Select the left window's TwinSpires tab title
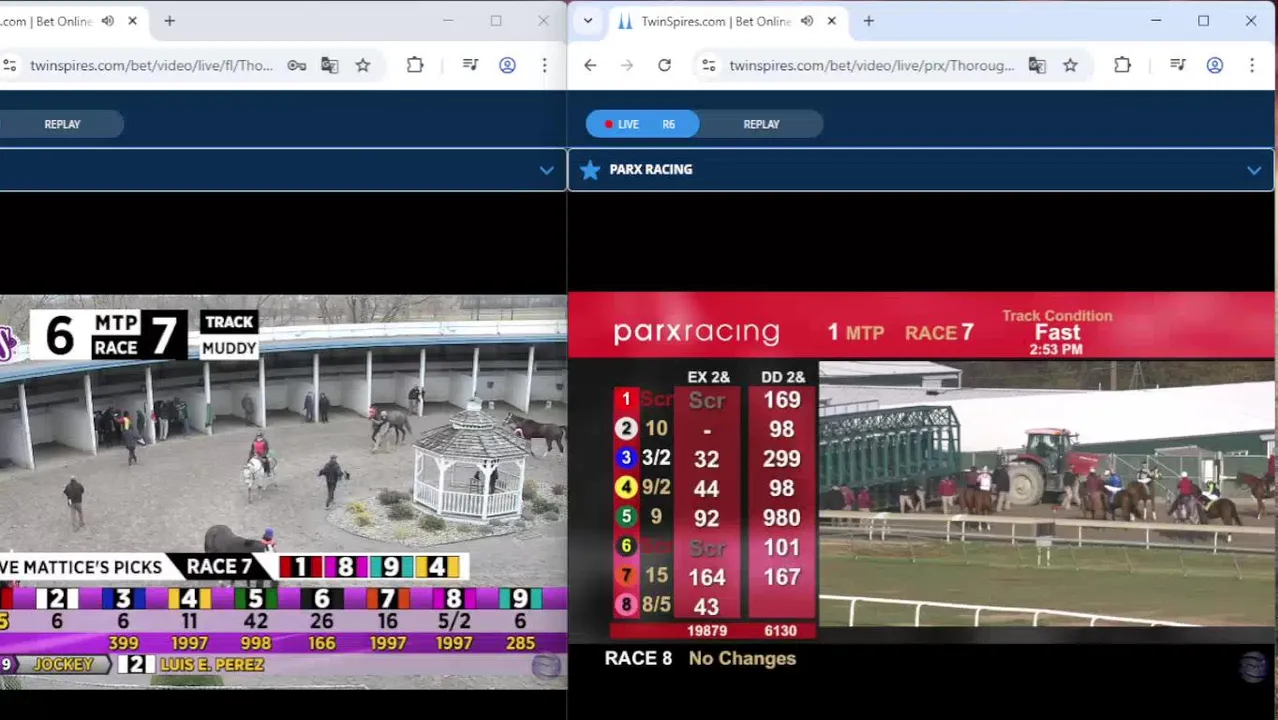1278x720 pixels. [47, 21]
